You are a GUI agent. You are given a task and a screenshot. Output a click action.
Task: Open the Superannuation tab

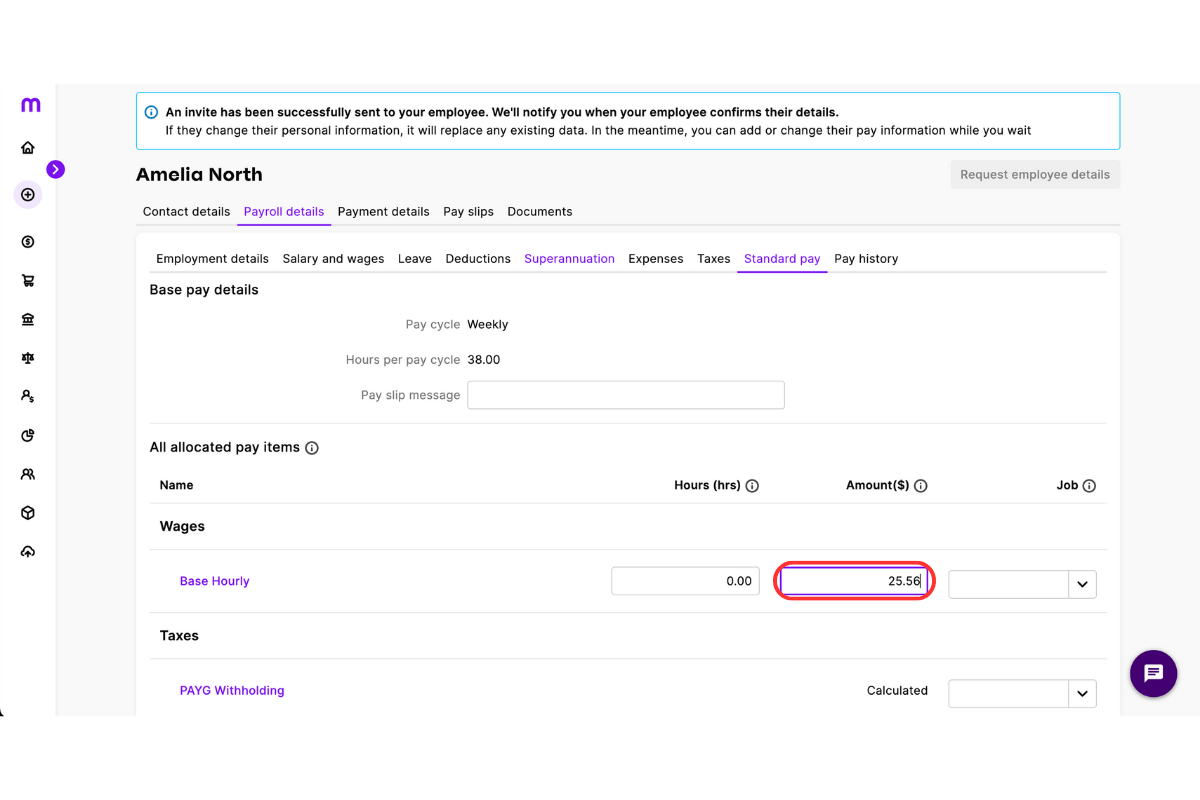coord(569,258)
